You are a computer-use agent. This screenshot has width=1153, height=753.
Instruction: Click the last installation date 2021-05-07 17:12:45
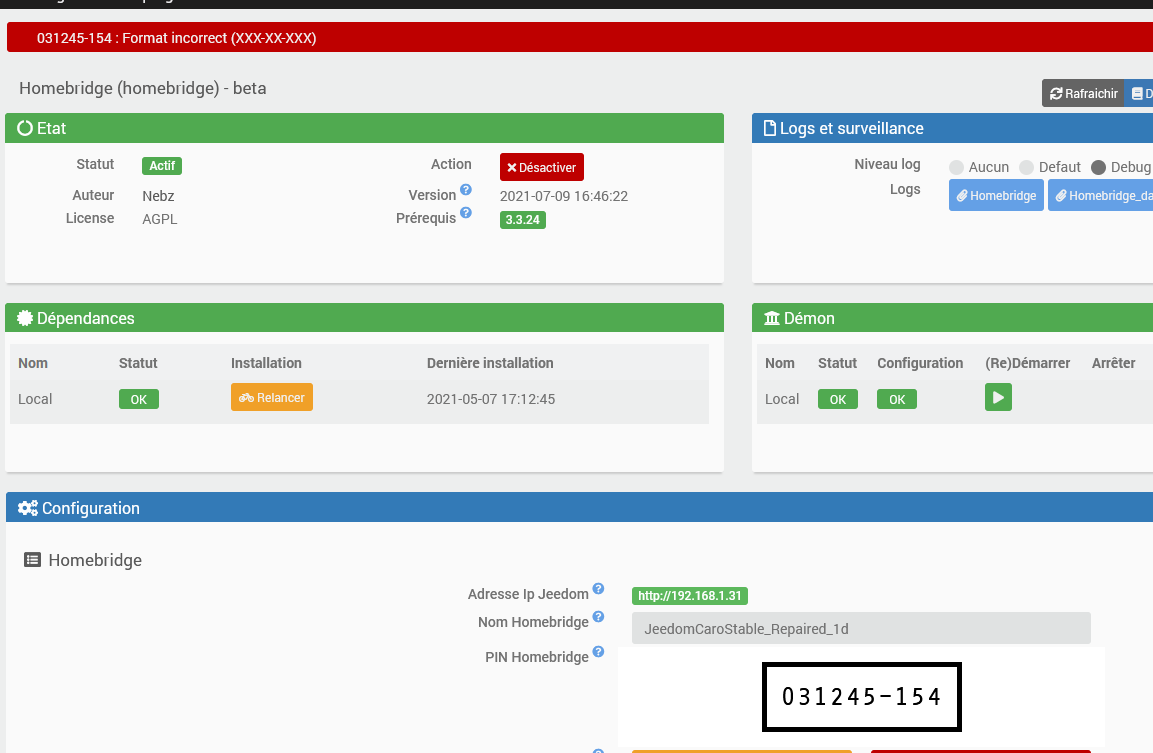coord(491,399)
